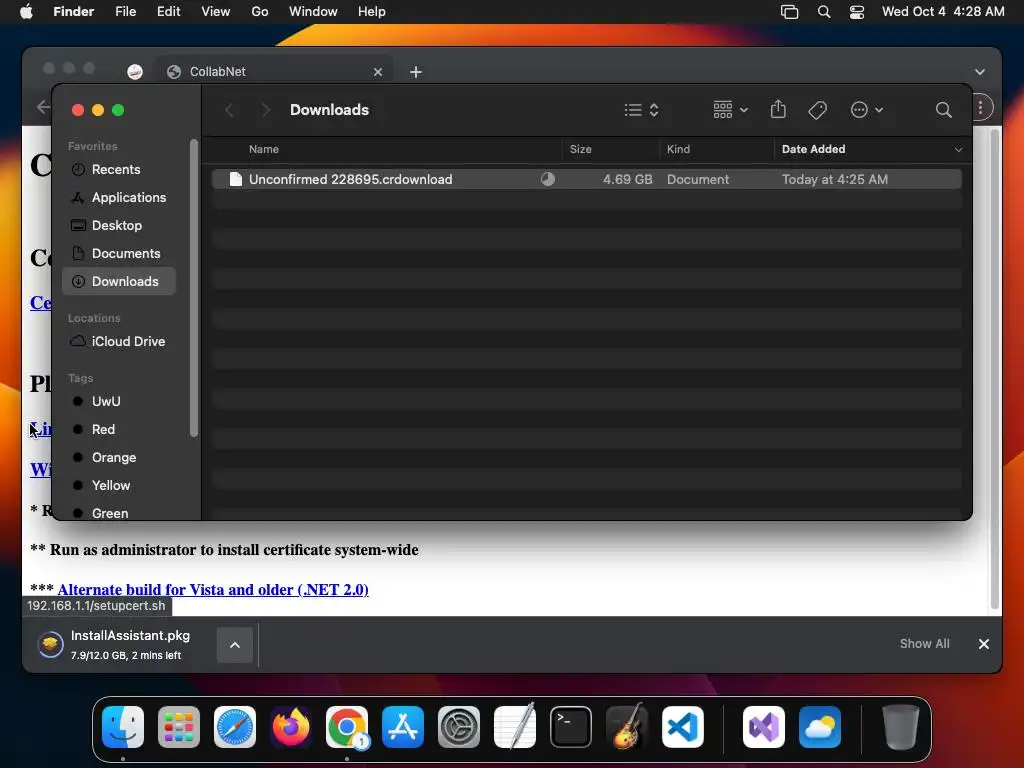Open the Chrome tab search chevron
Image resolution: width=1024 pixels, height=768 pixels.
click(980, 72)
